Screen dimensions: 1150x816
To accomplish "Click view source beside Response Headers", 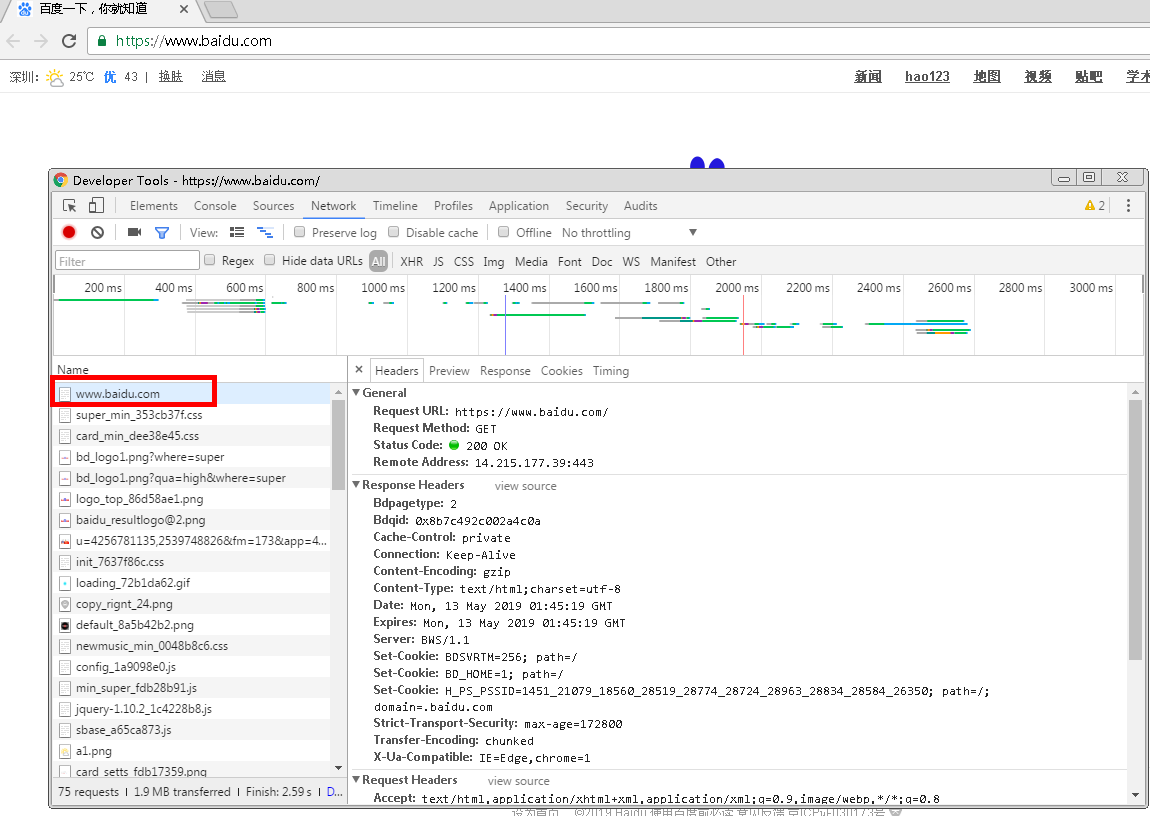I will pos(526,486).
